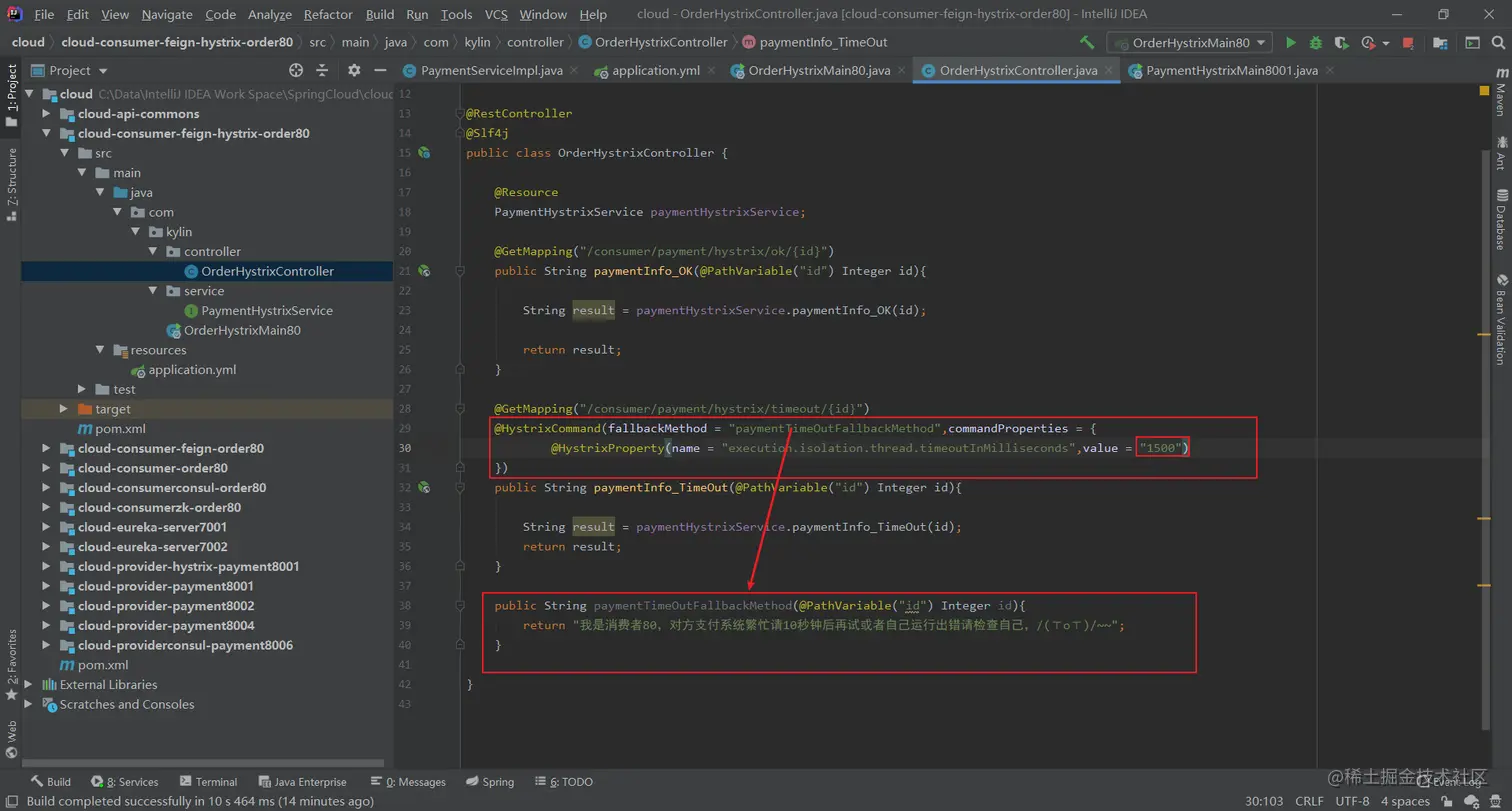Expand the cloud-api-commons module
Screen dimensions: 1512x811
point(46,114)
